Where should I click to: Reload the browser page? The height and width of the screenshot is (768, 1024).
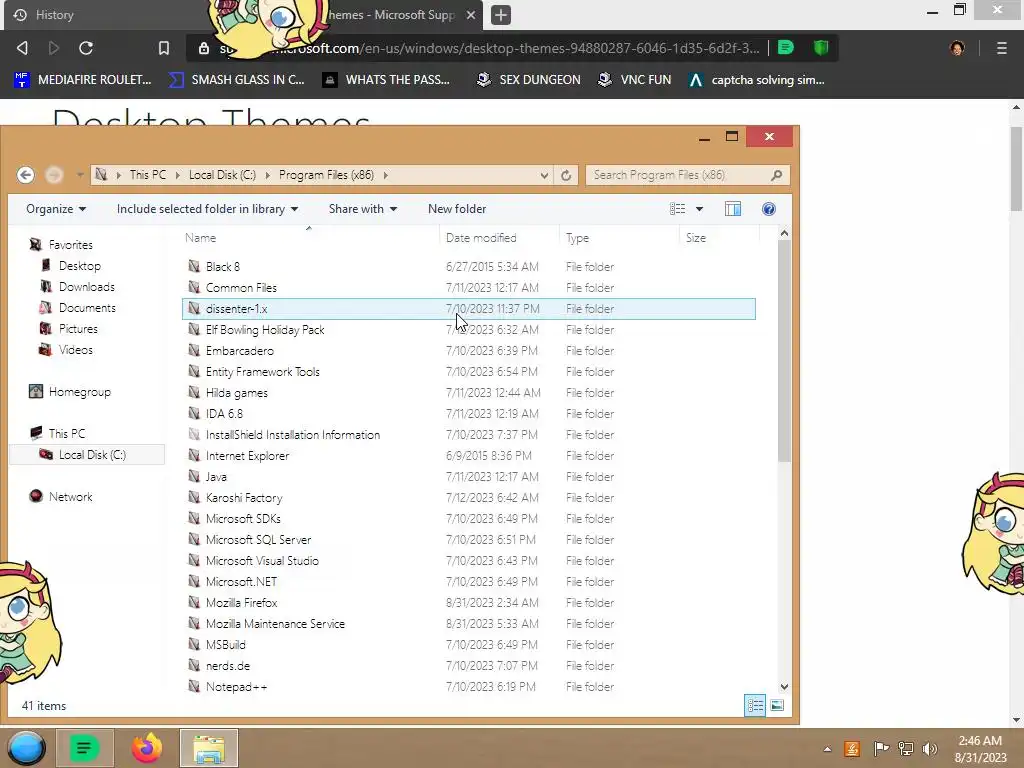pos(86,48)
